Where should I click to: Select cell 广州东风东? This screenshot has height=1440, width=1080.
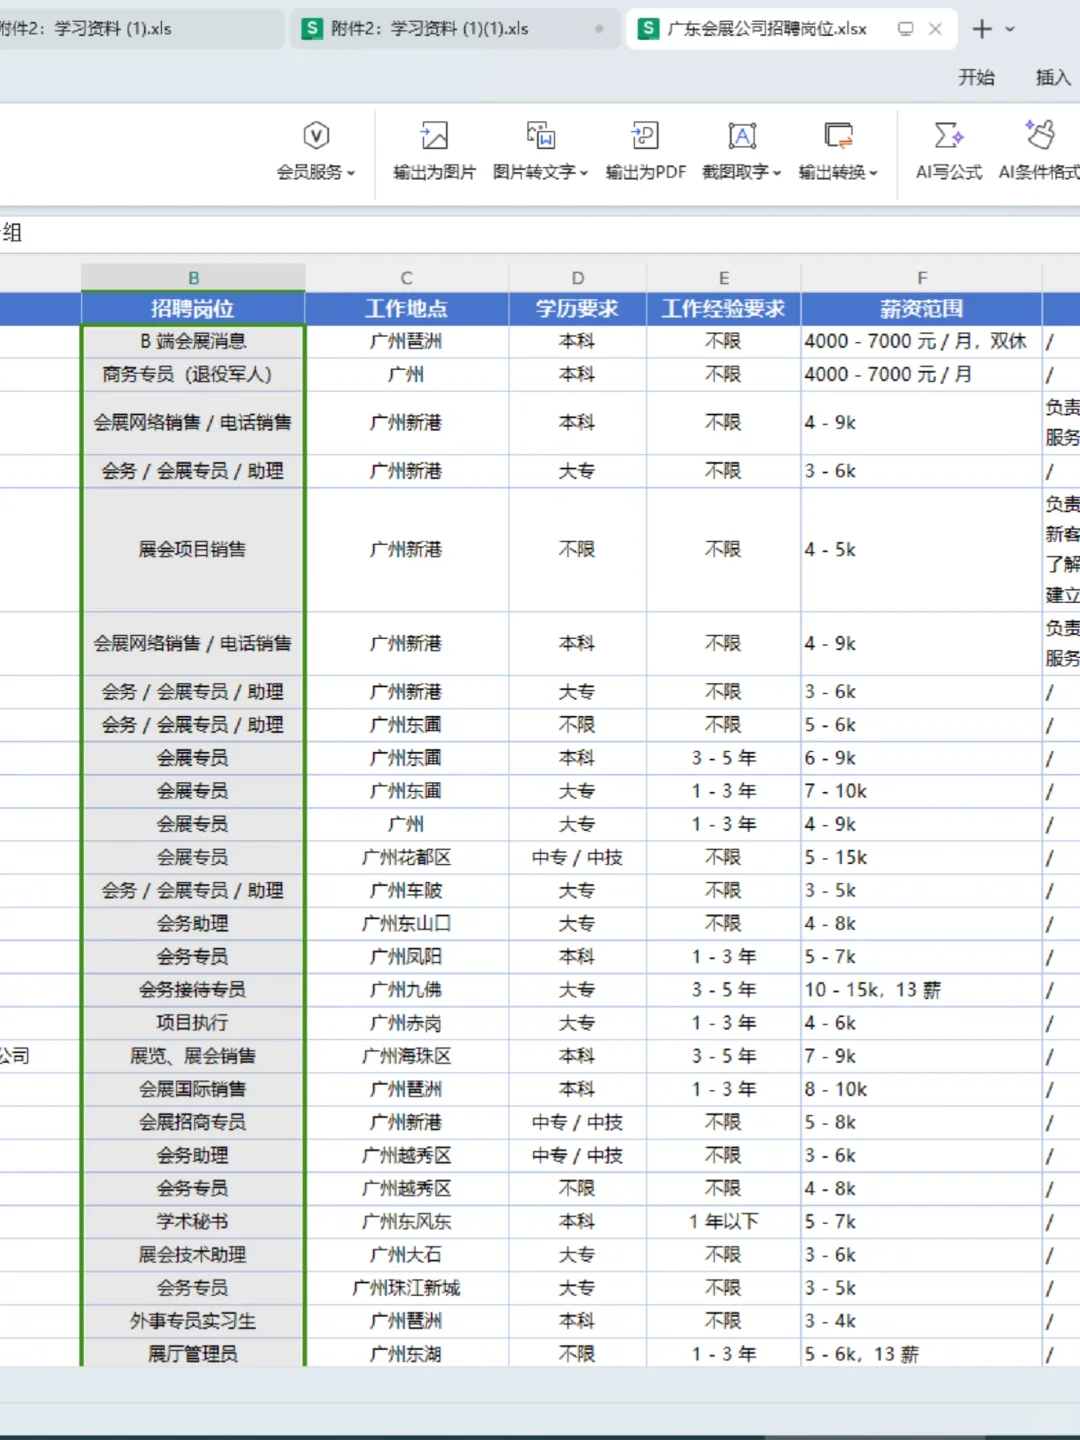coord(407,1222)
